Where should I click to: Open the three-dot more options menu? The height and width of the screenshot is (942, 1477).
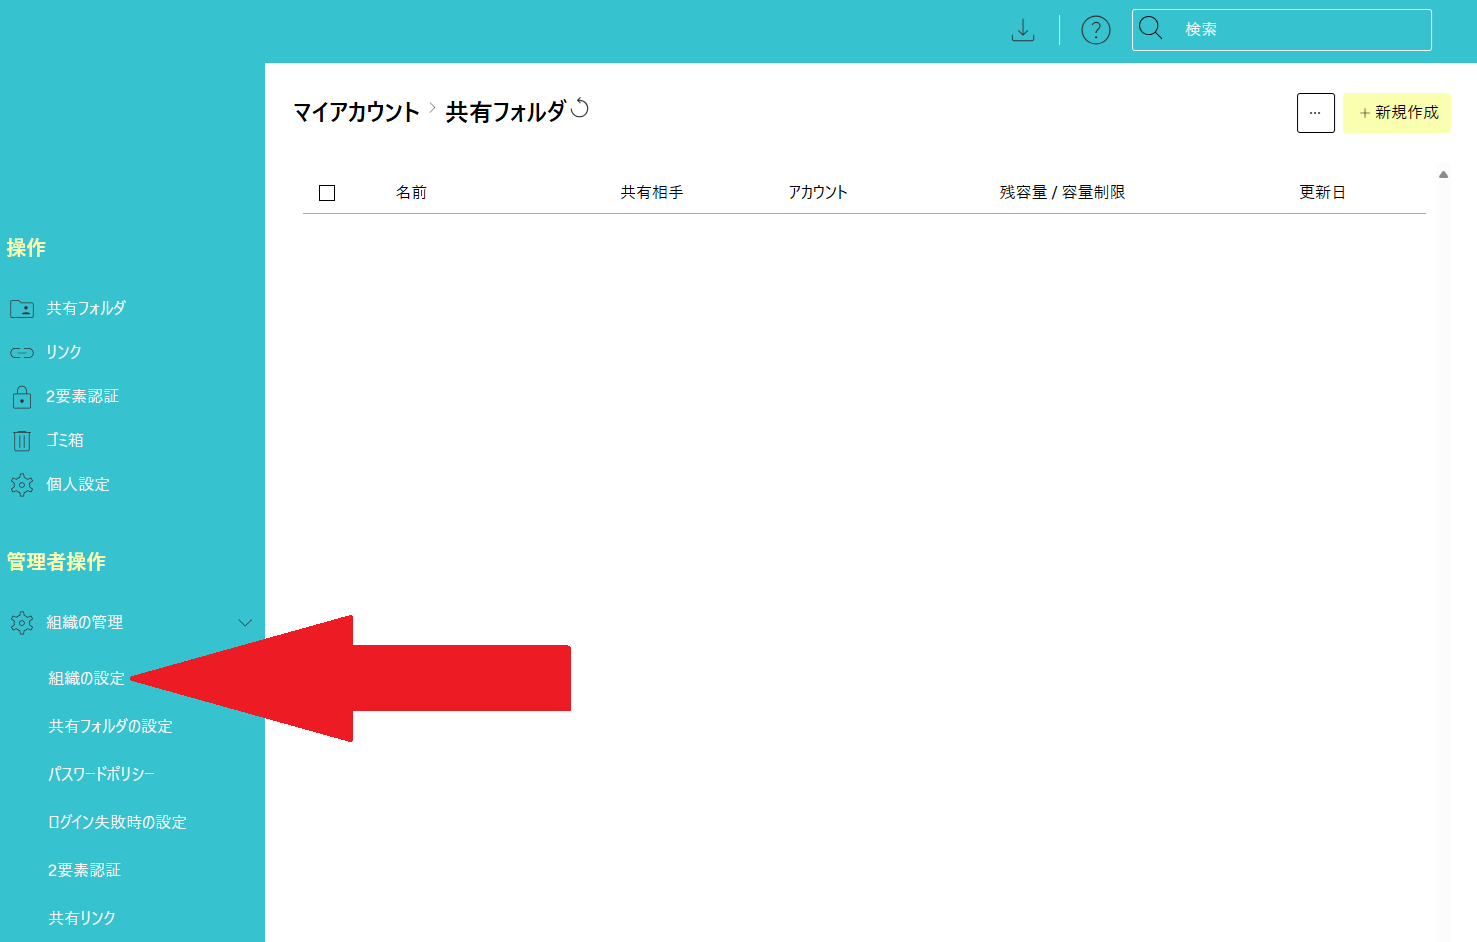1315,113
